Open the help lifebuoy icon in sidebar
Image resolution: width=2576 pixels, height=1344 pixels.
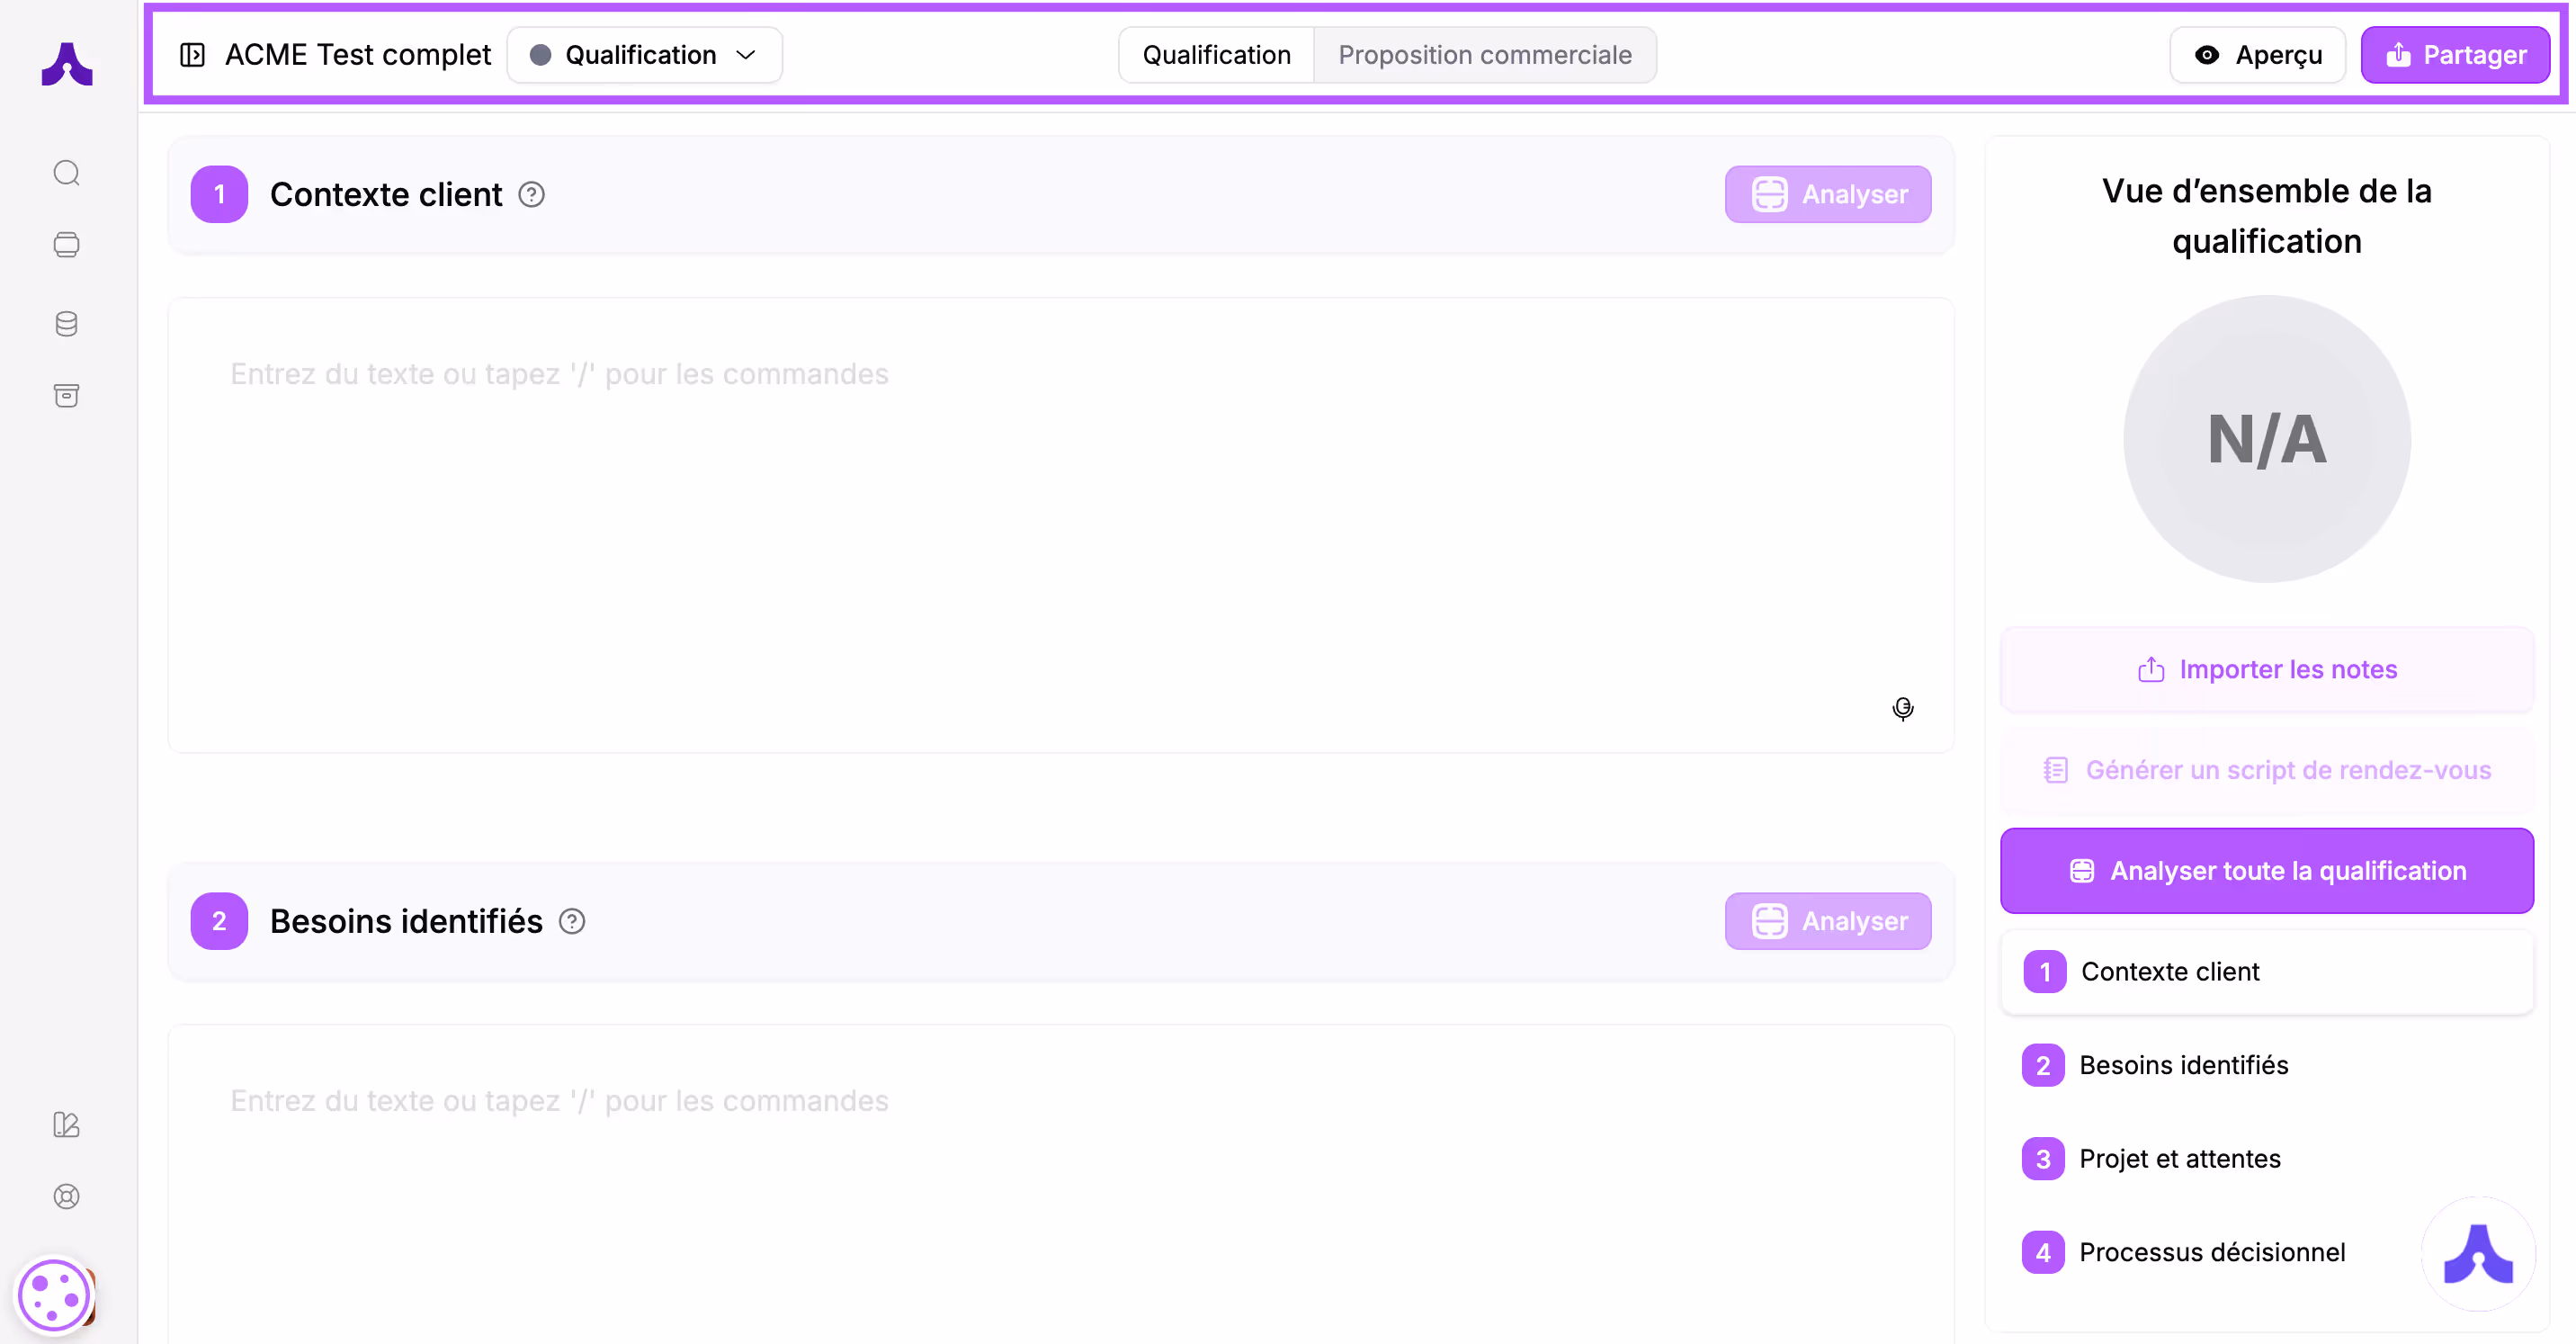pyautogui.click(x=66, y=1197)
